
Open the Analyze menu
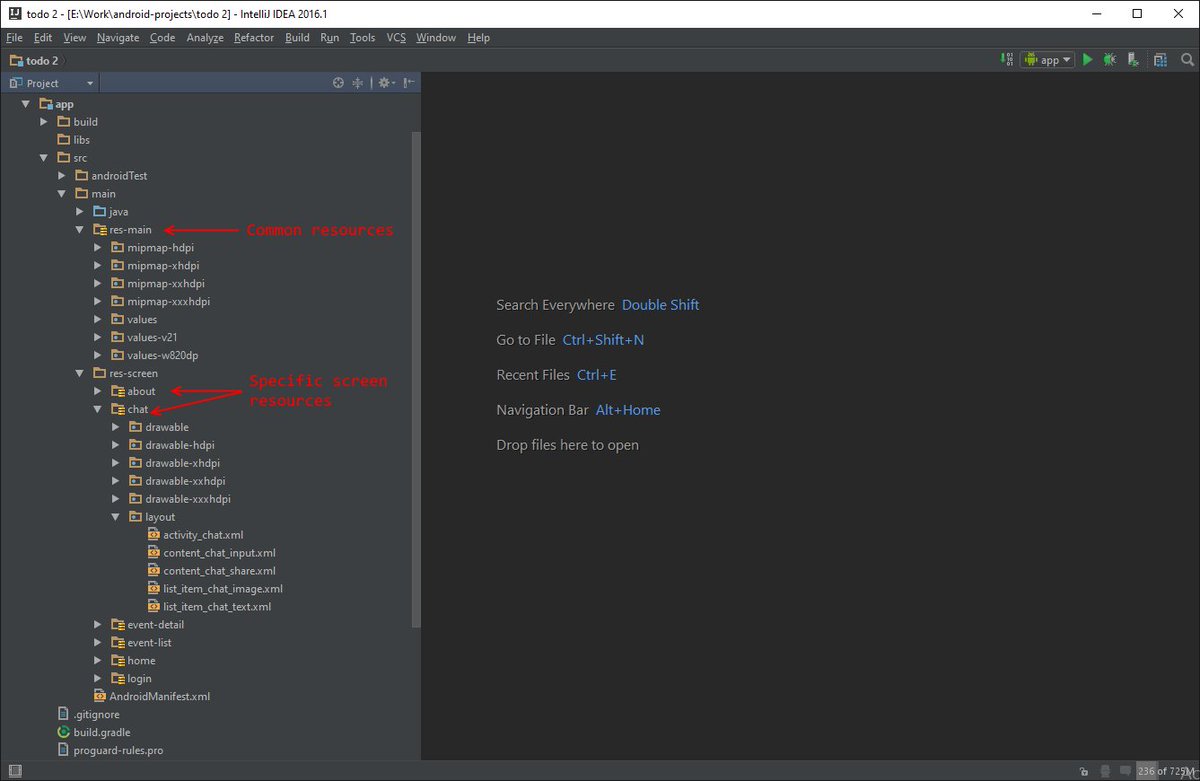point(205,38)
